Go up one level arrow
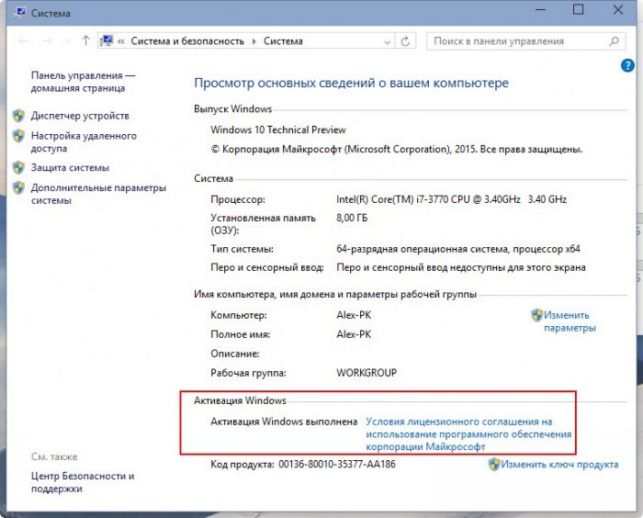The width and height of the screenshot is (643, 518). point(86,41)
